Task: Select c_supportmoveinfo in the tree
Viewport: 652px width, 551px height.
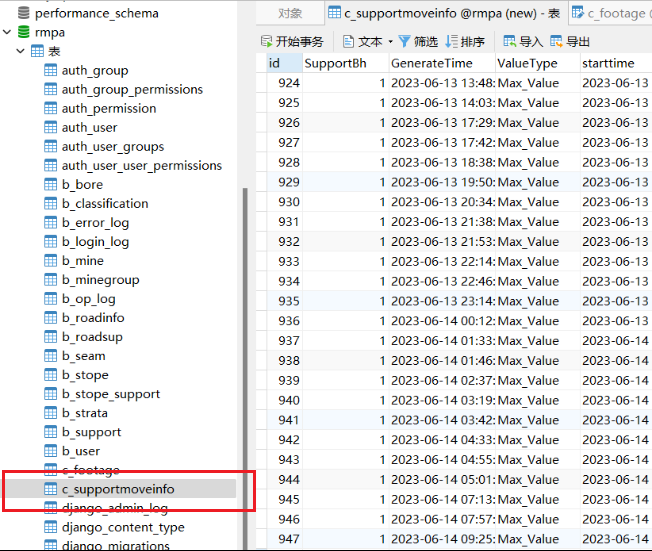Action: coord(118,489)
